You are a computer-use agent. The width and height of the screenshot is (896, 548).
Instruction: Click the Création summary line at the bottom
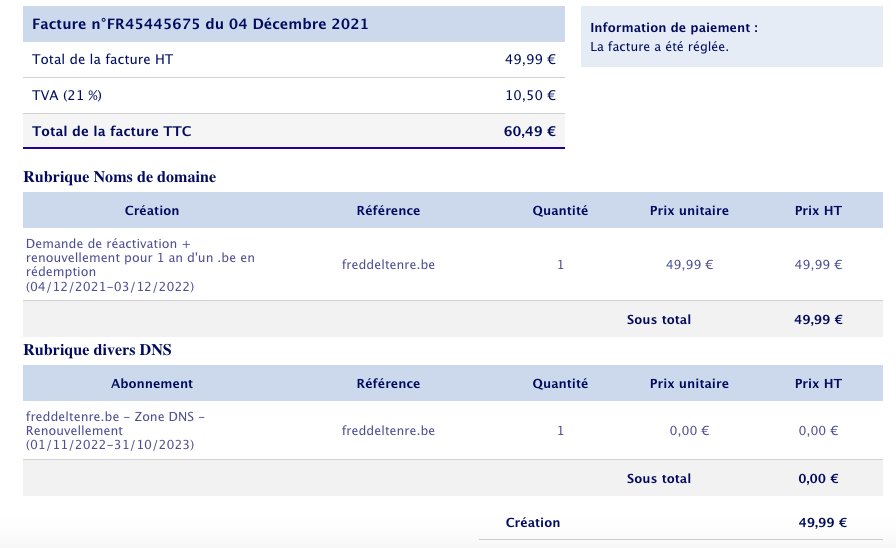[533, 523]
